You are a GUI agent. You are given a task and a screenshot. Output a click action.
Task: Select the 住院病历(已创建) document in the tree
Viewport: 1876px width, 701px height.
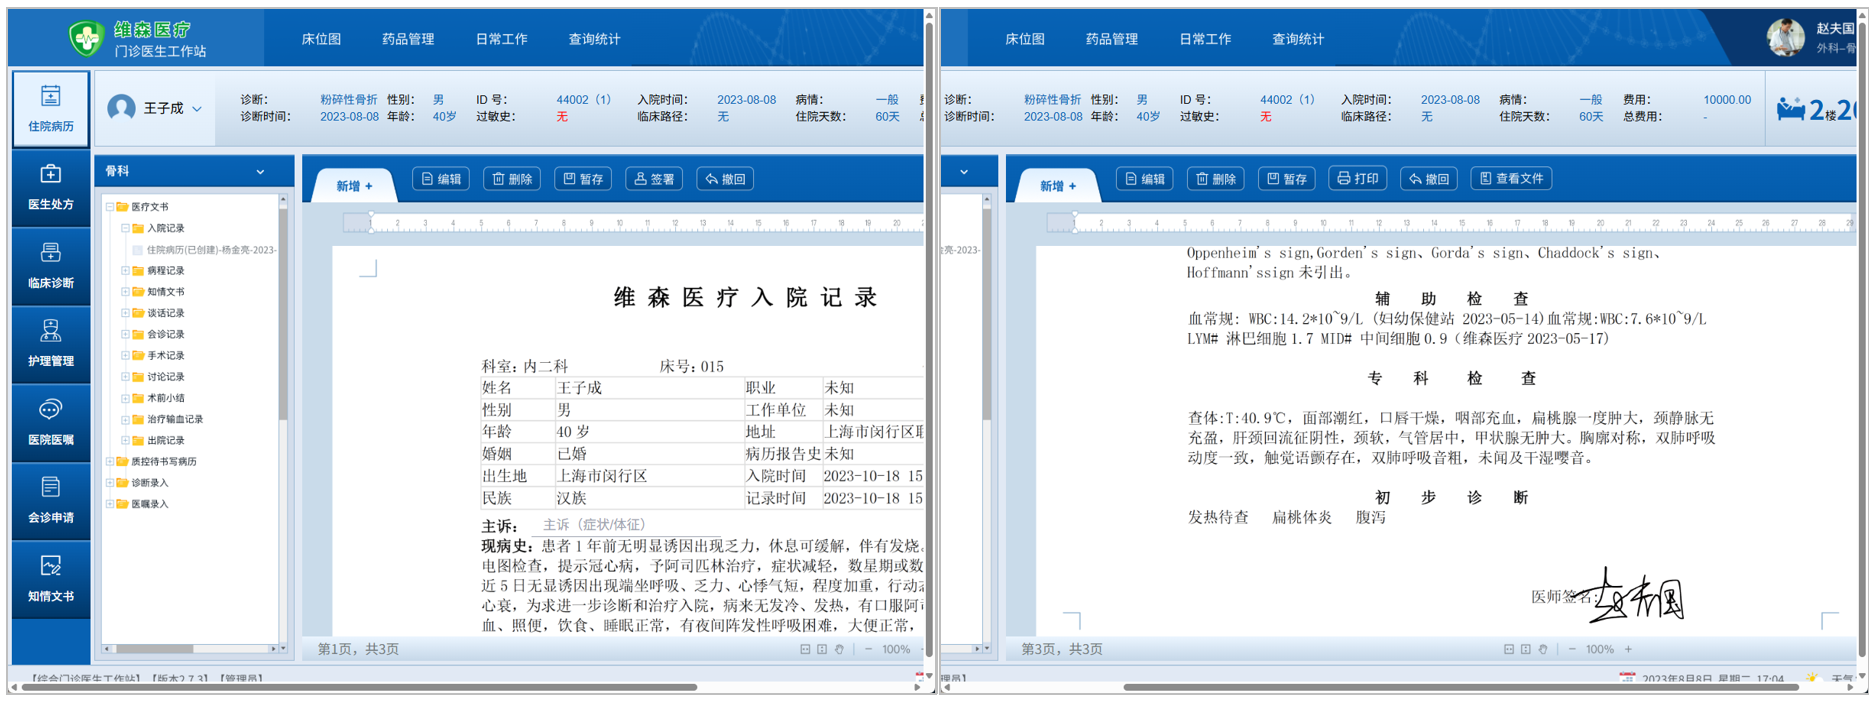210,250
